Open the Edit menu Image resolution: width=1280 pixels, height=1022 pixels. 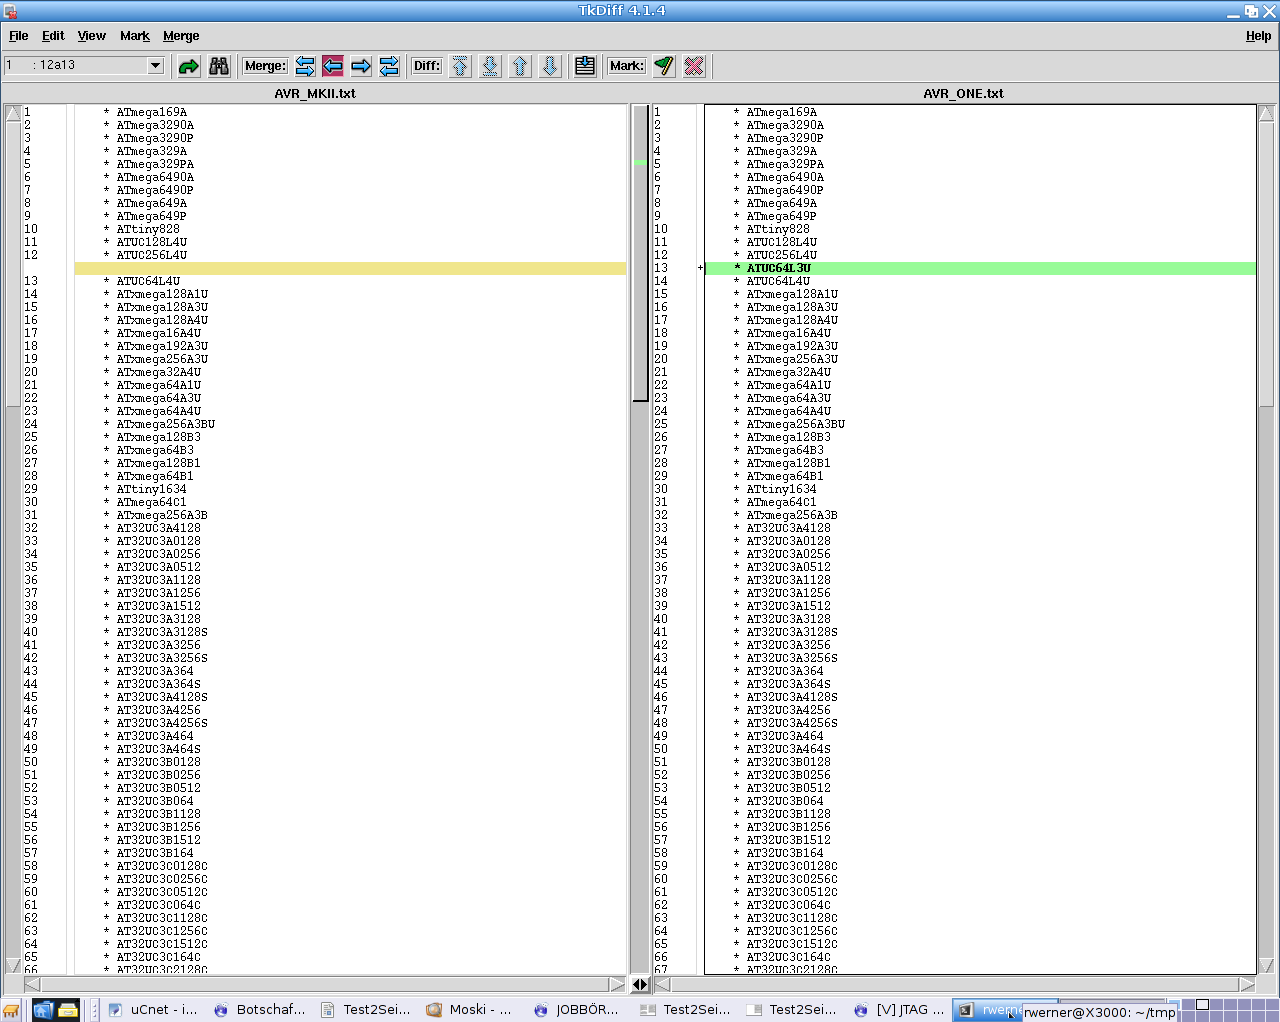(53, 36)
